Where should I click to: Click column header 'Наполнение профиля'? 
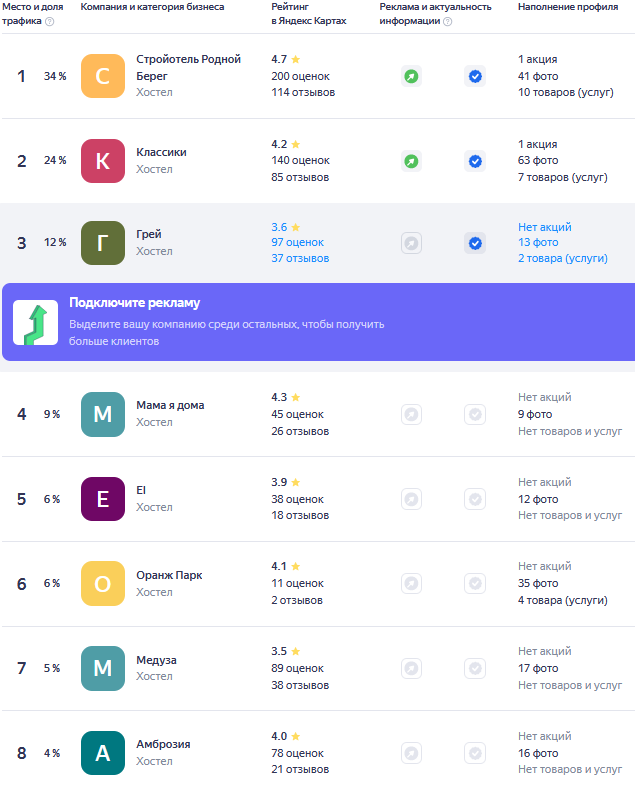tap(568, 7)
